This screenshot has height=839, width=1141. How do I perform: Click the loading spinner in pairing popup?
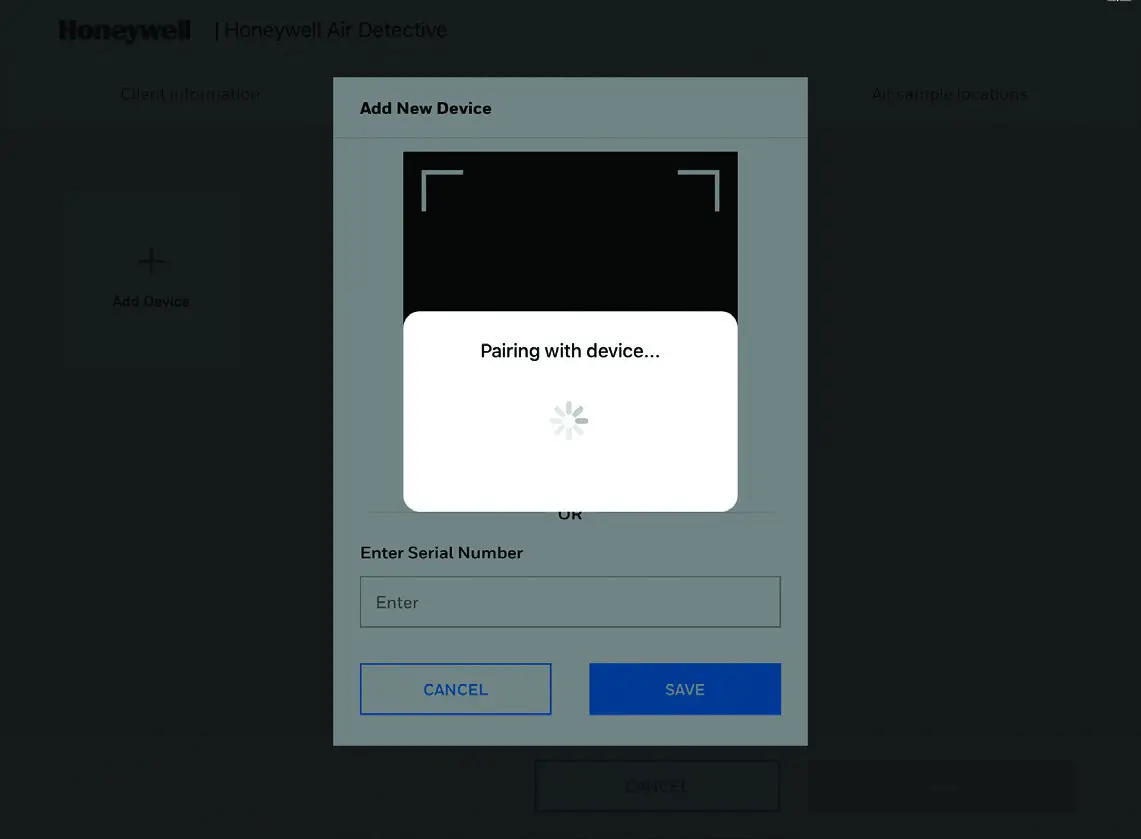click(x=569, y=420)
